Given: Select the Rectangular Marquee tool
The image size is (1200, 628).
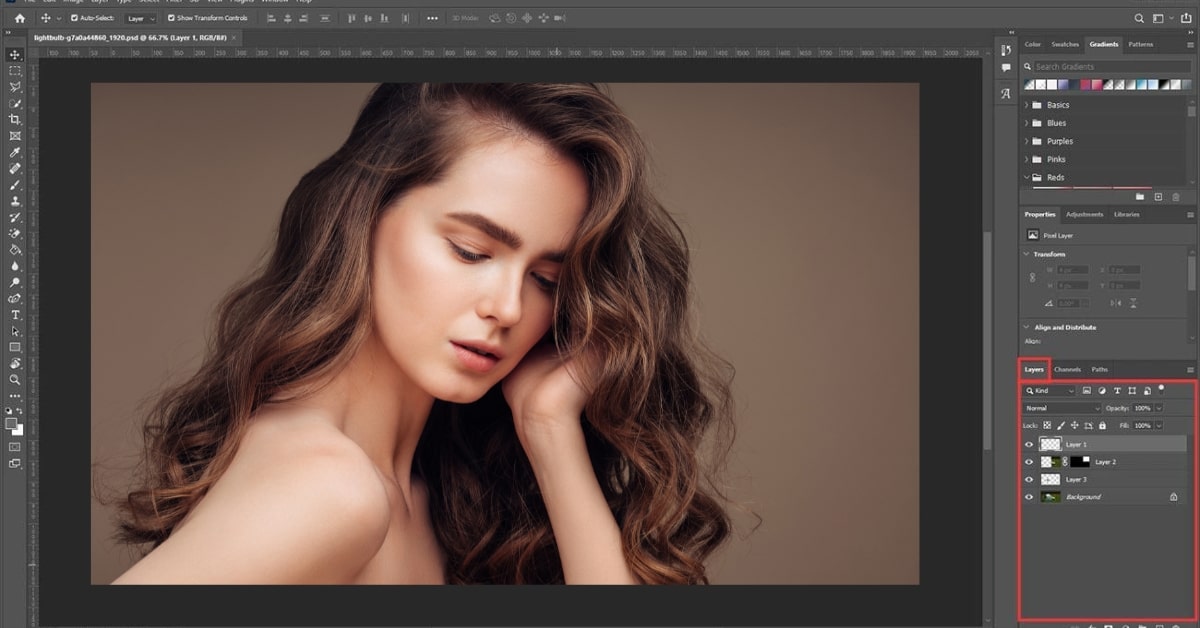Looking at the screenshot, I should (15, 71).
